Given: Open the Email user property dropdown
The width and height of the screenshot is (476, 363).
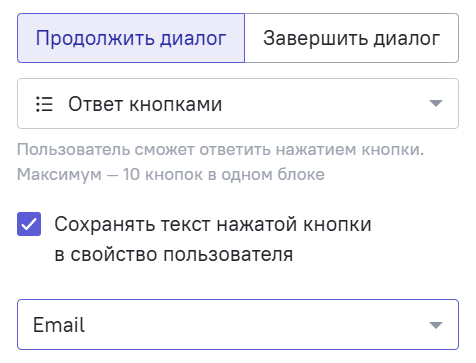Looking at the screenshot, I should click(x=238, y=325).
